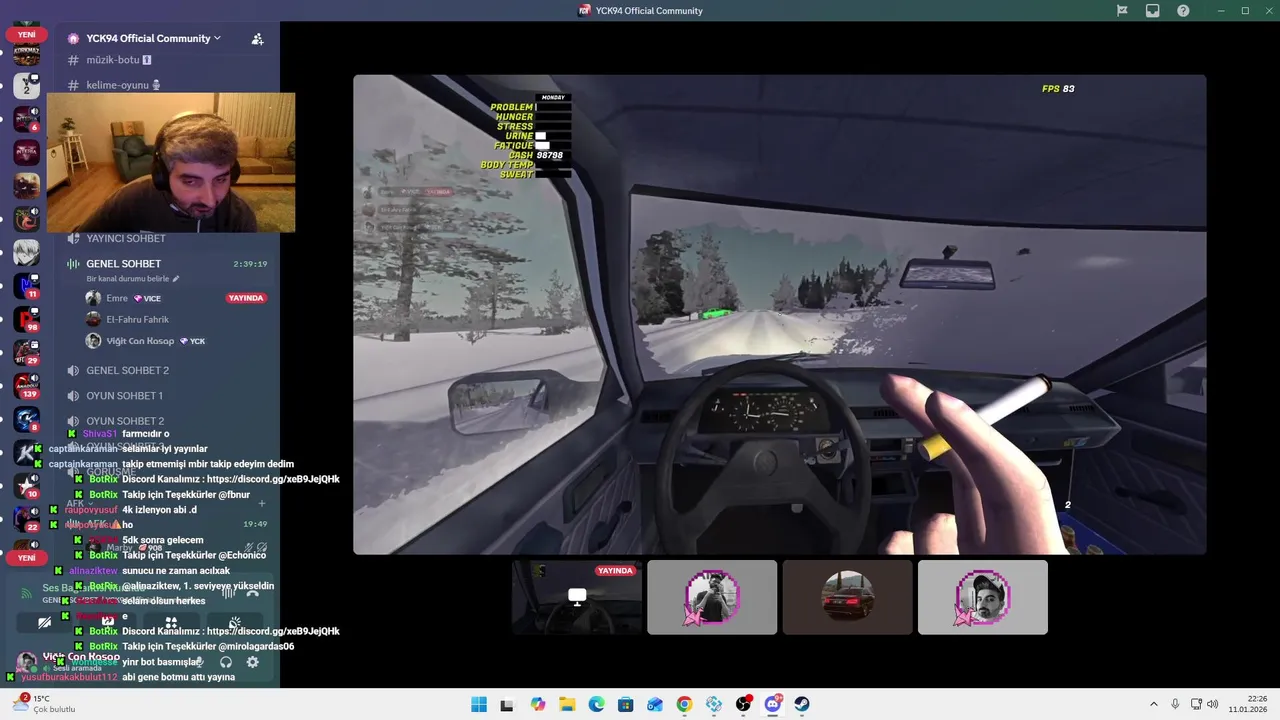This screenshot has width=1280, height=720.
Task: Open Steam from taskbar
Action: (802, 704)
